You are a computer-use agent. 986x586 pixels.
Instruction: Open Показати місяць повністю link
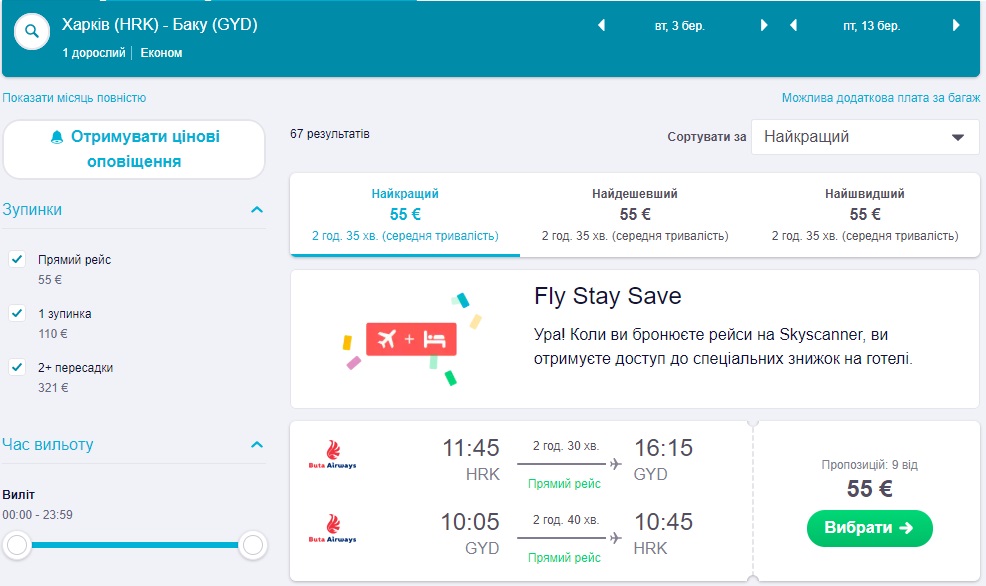[x=75, y=98]
